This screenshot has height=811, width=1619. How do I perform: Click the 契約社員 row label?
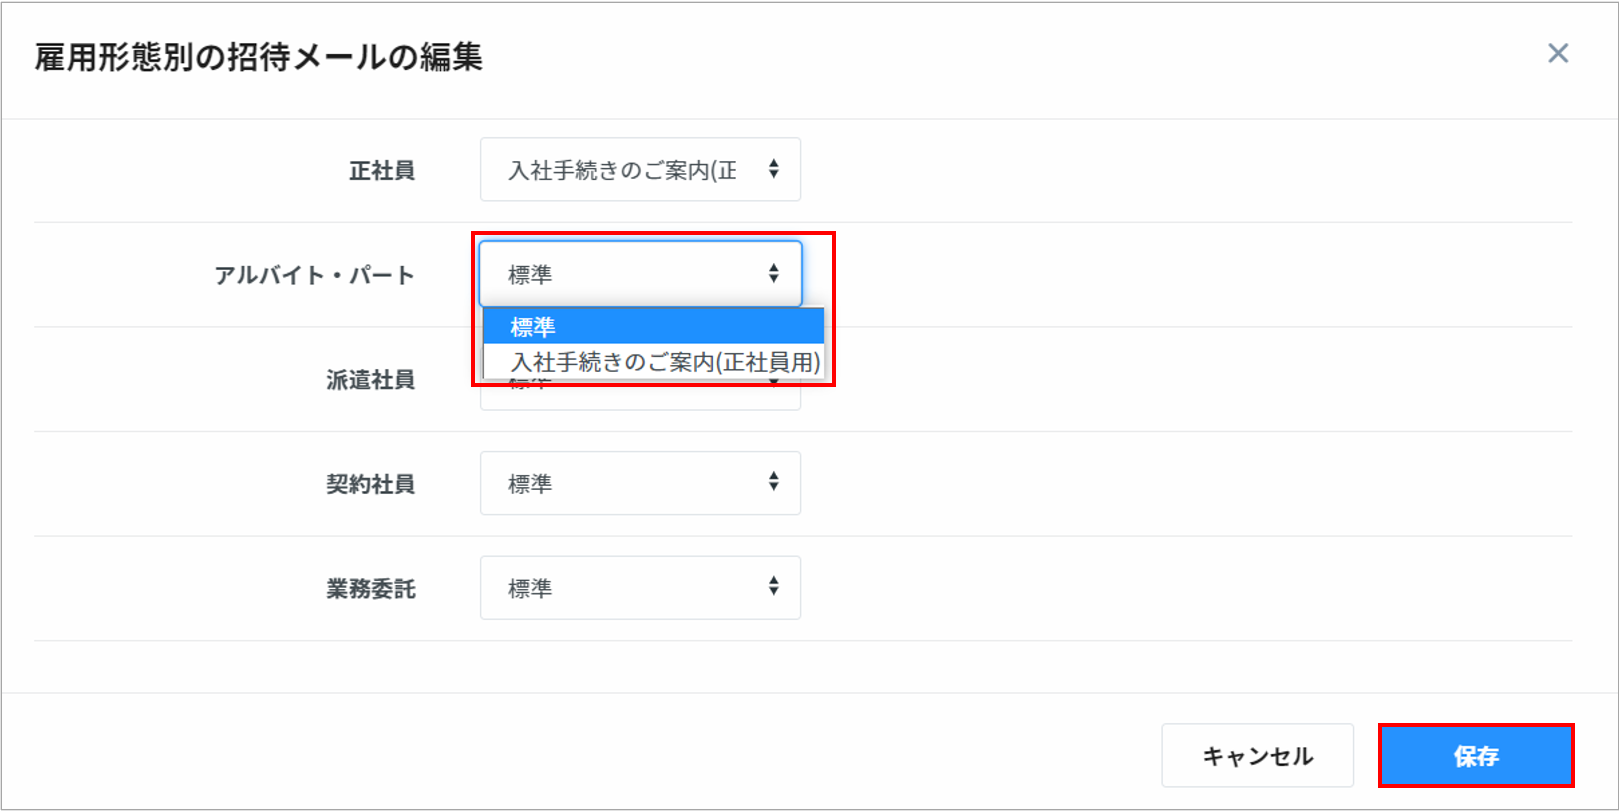click(370, 484)
